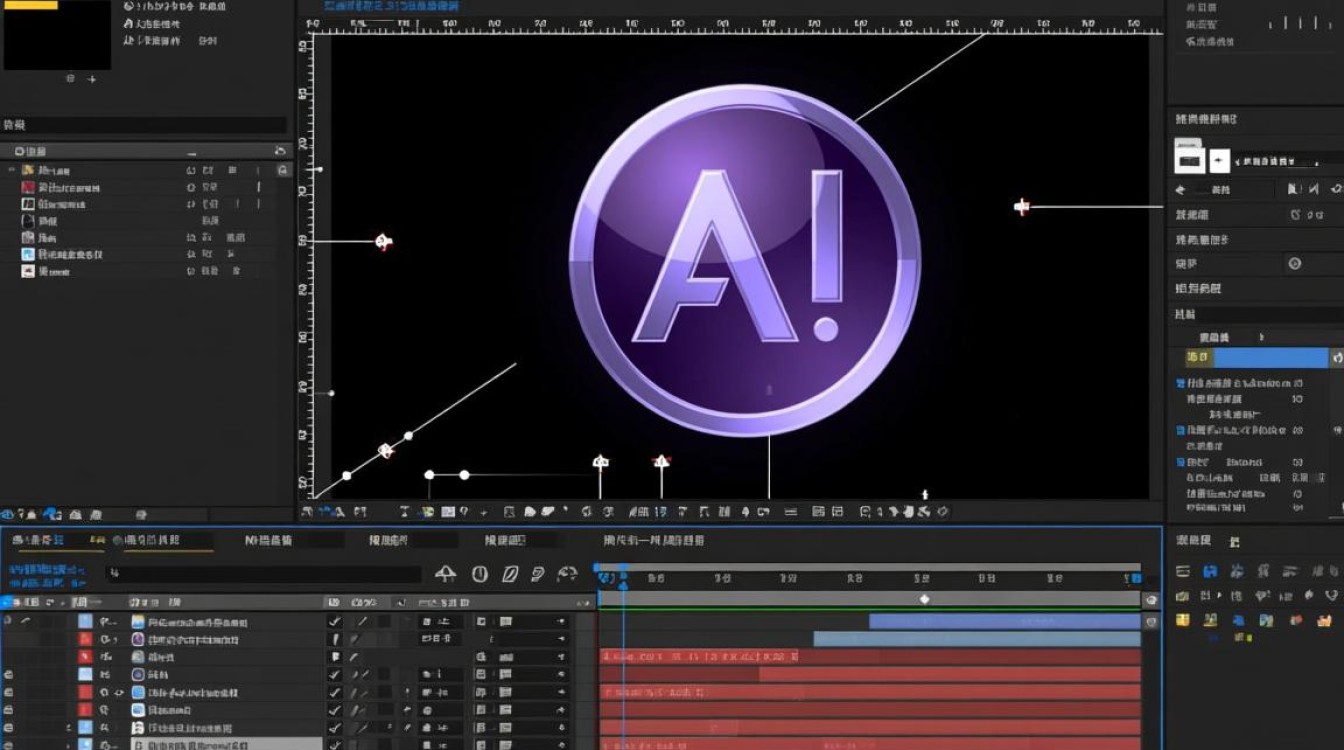Switch to the third tab in the timeline header
The image size is (1344, 750).
coord(268,540)
